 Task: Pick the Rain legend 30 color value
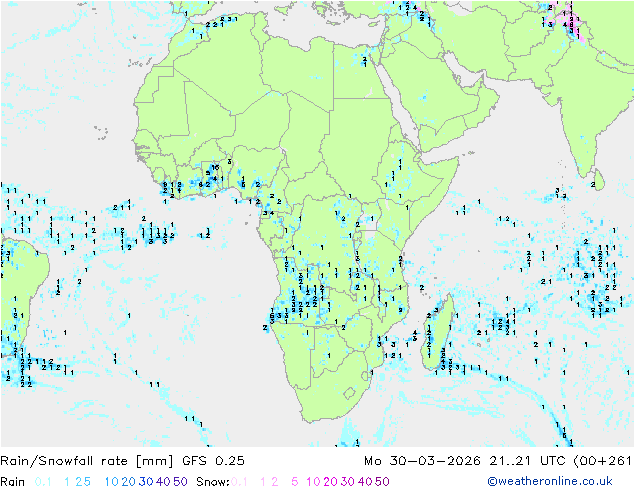pos(146,482)
